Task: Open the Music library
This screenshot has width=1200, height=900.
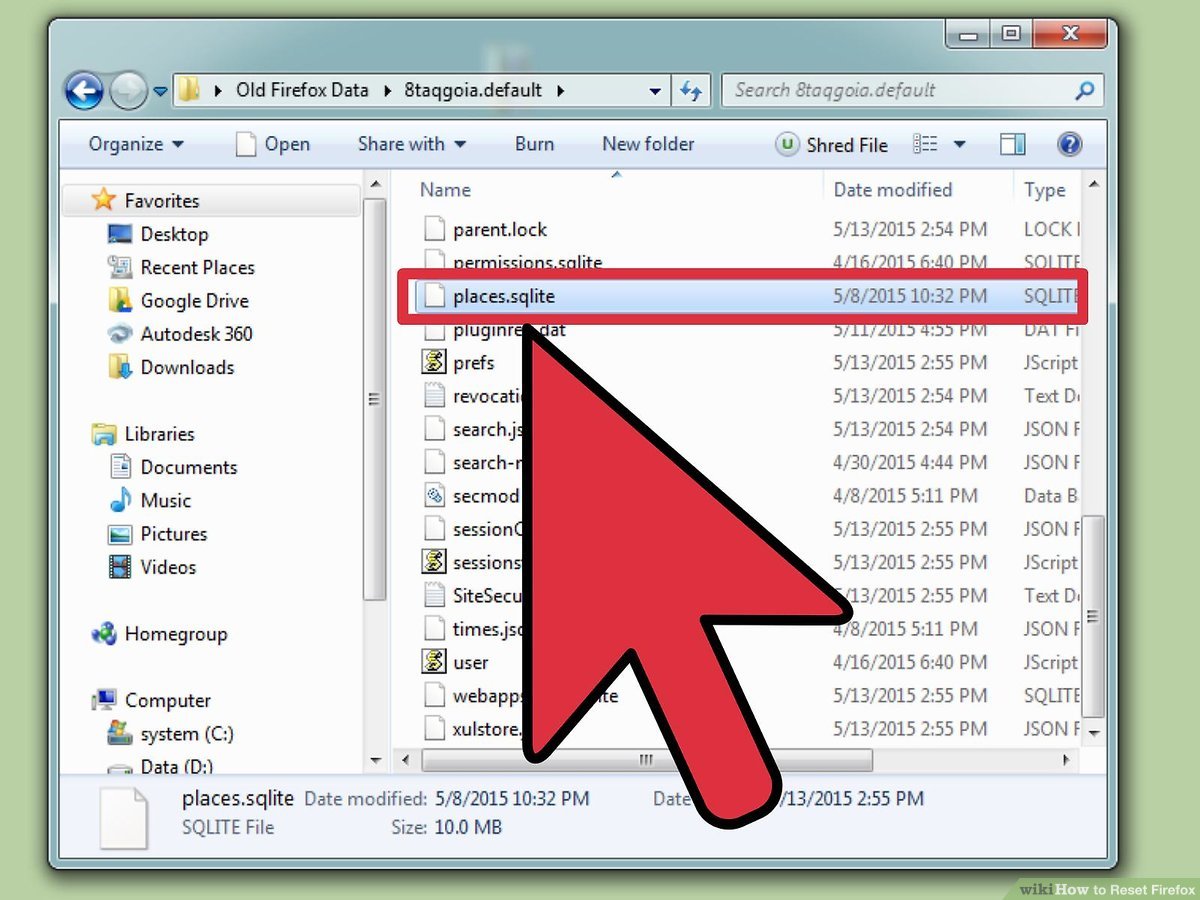Action: coord(166,500)
